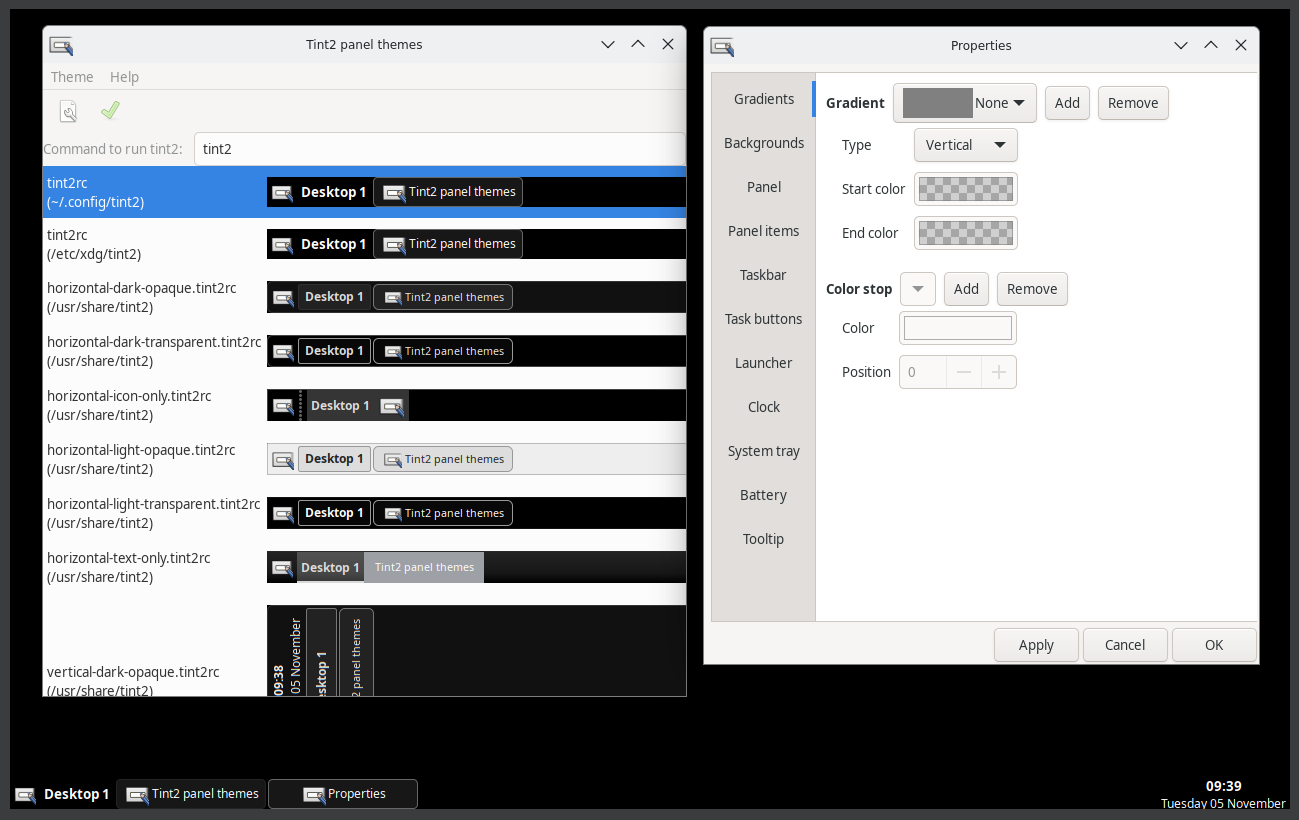Click the Properties window title icon
The width and height of the screenshot is (1299, 820).
click(722, 46)
